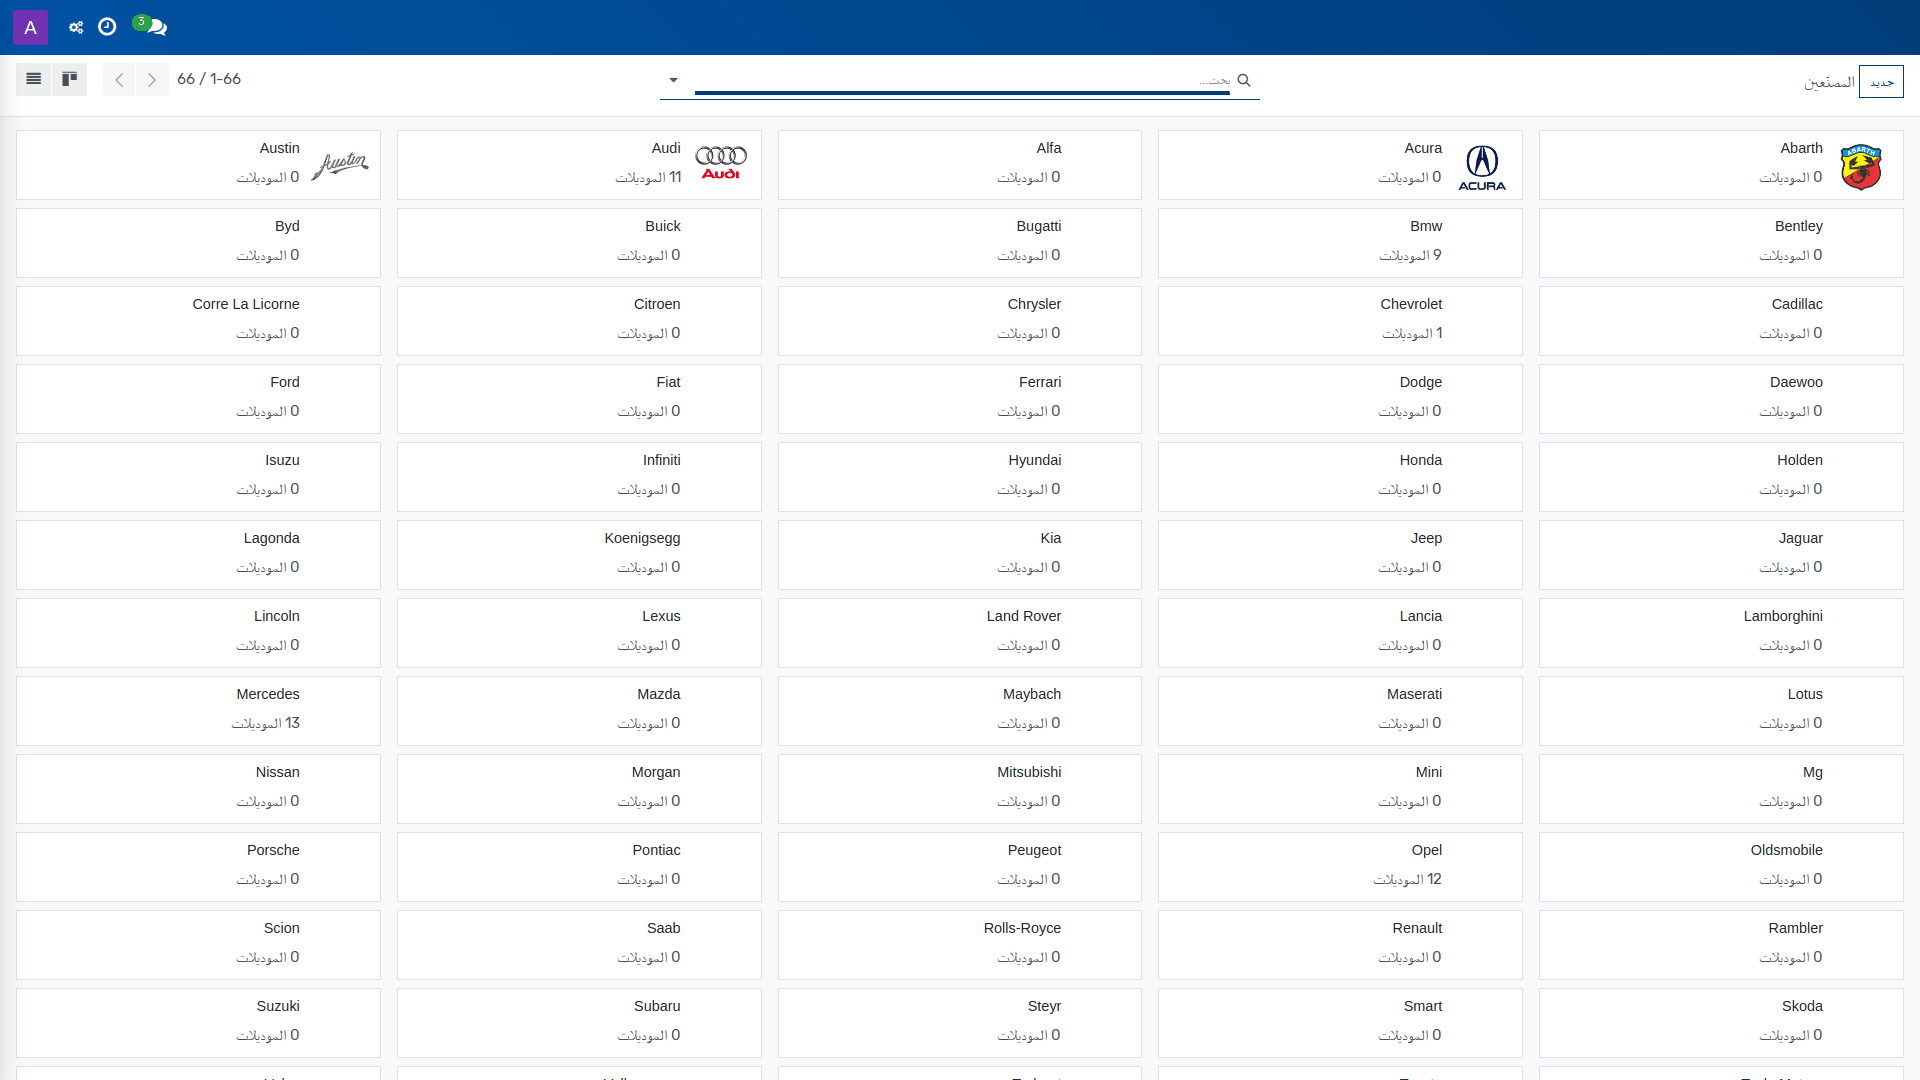Select the Fiat manufacturer card
The width and height of the screenshot is (1920, 1080).
(x=579, y=399)
